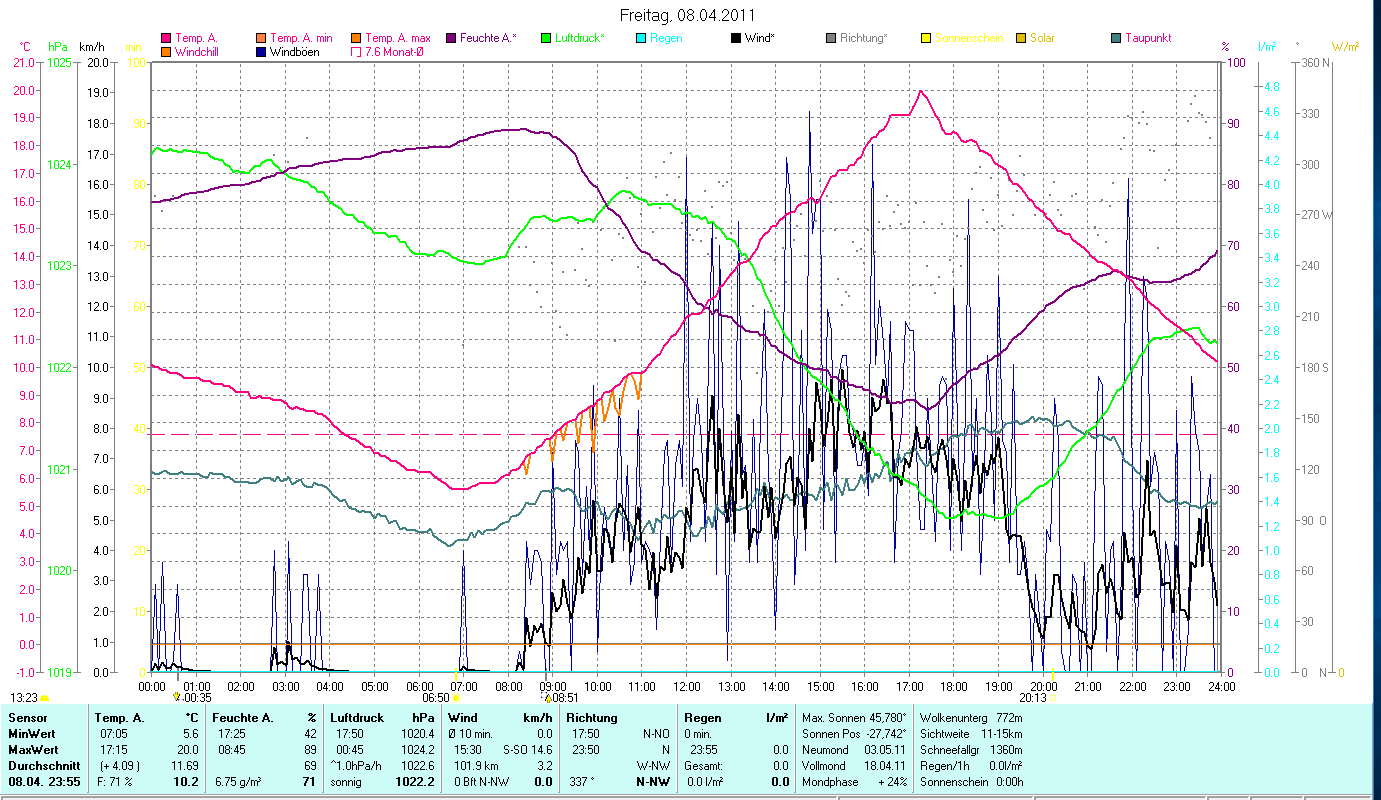
Task: Click the black Wind legend square
Action: (736, 38)
